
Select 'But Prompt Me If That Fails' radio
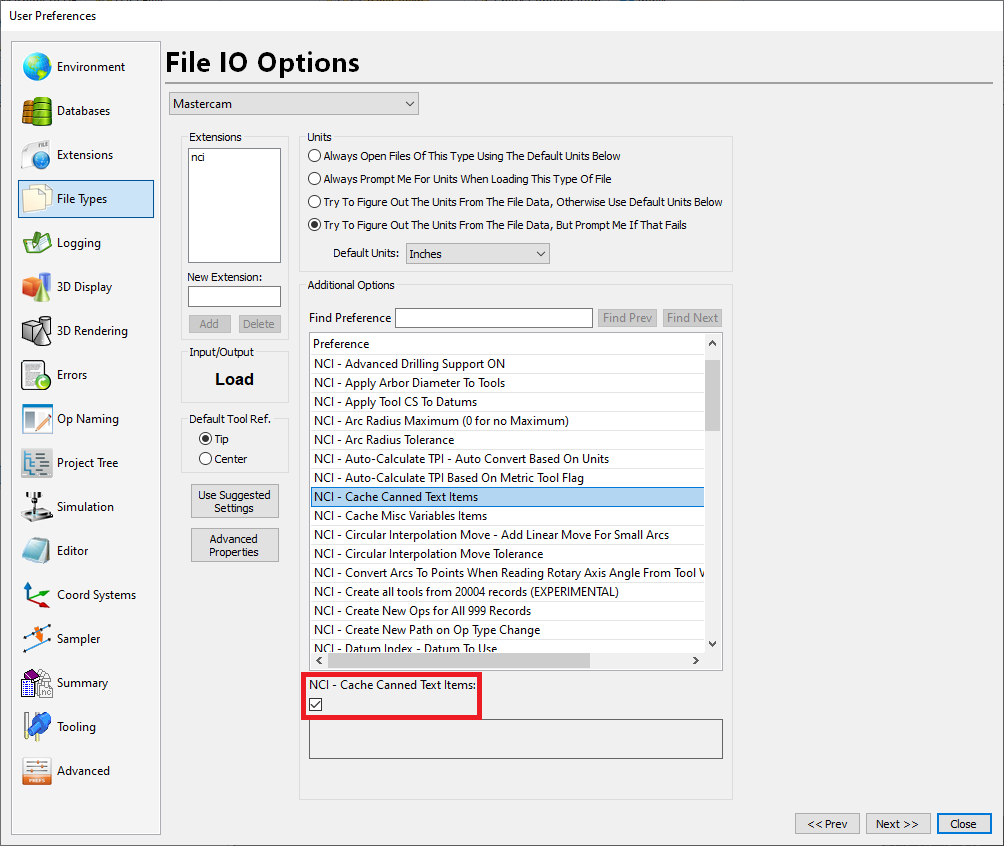click(314, 225)
